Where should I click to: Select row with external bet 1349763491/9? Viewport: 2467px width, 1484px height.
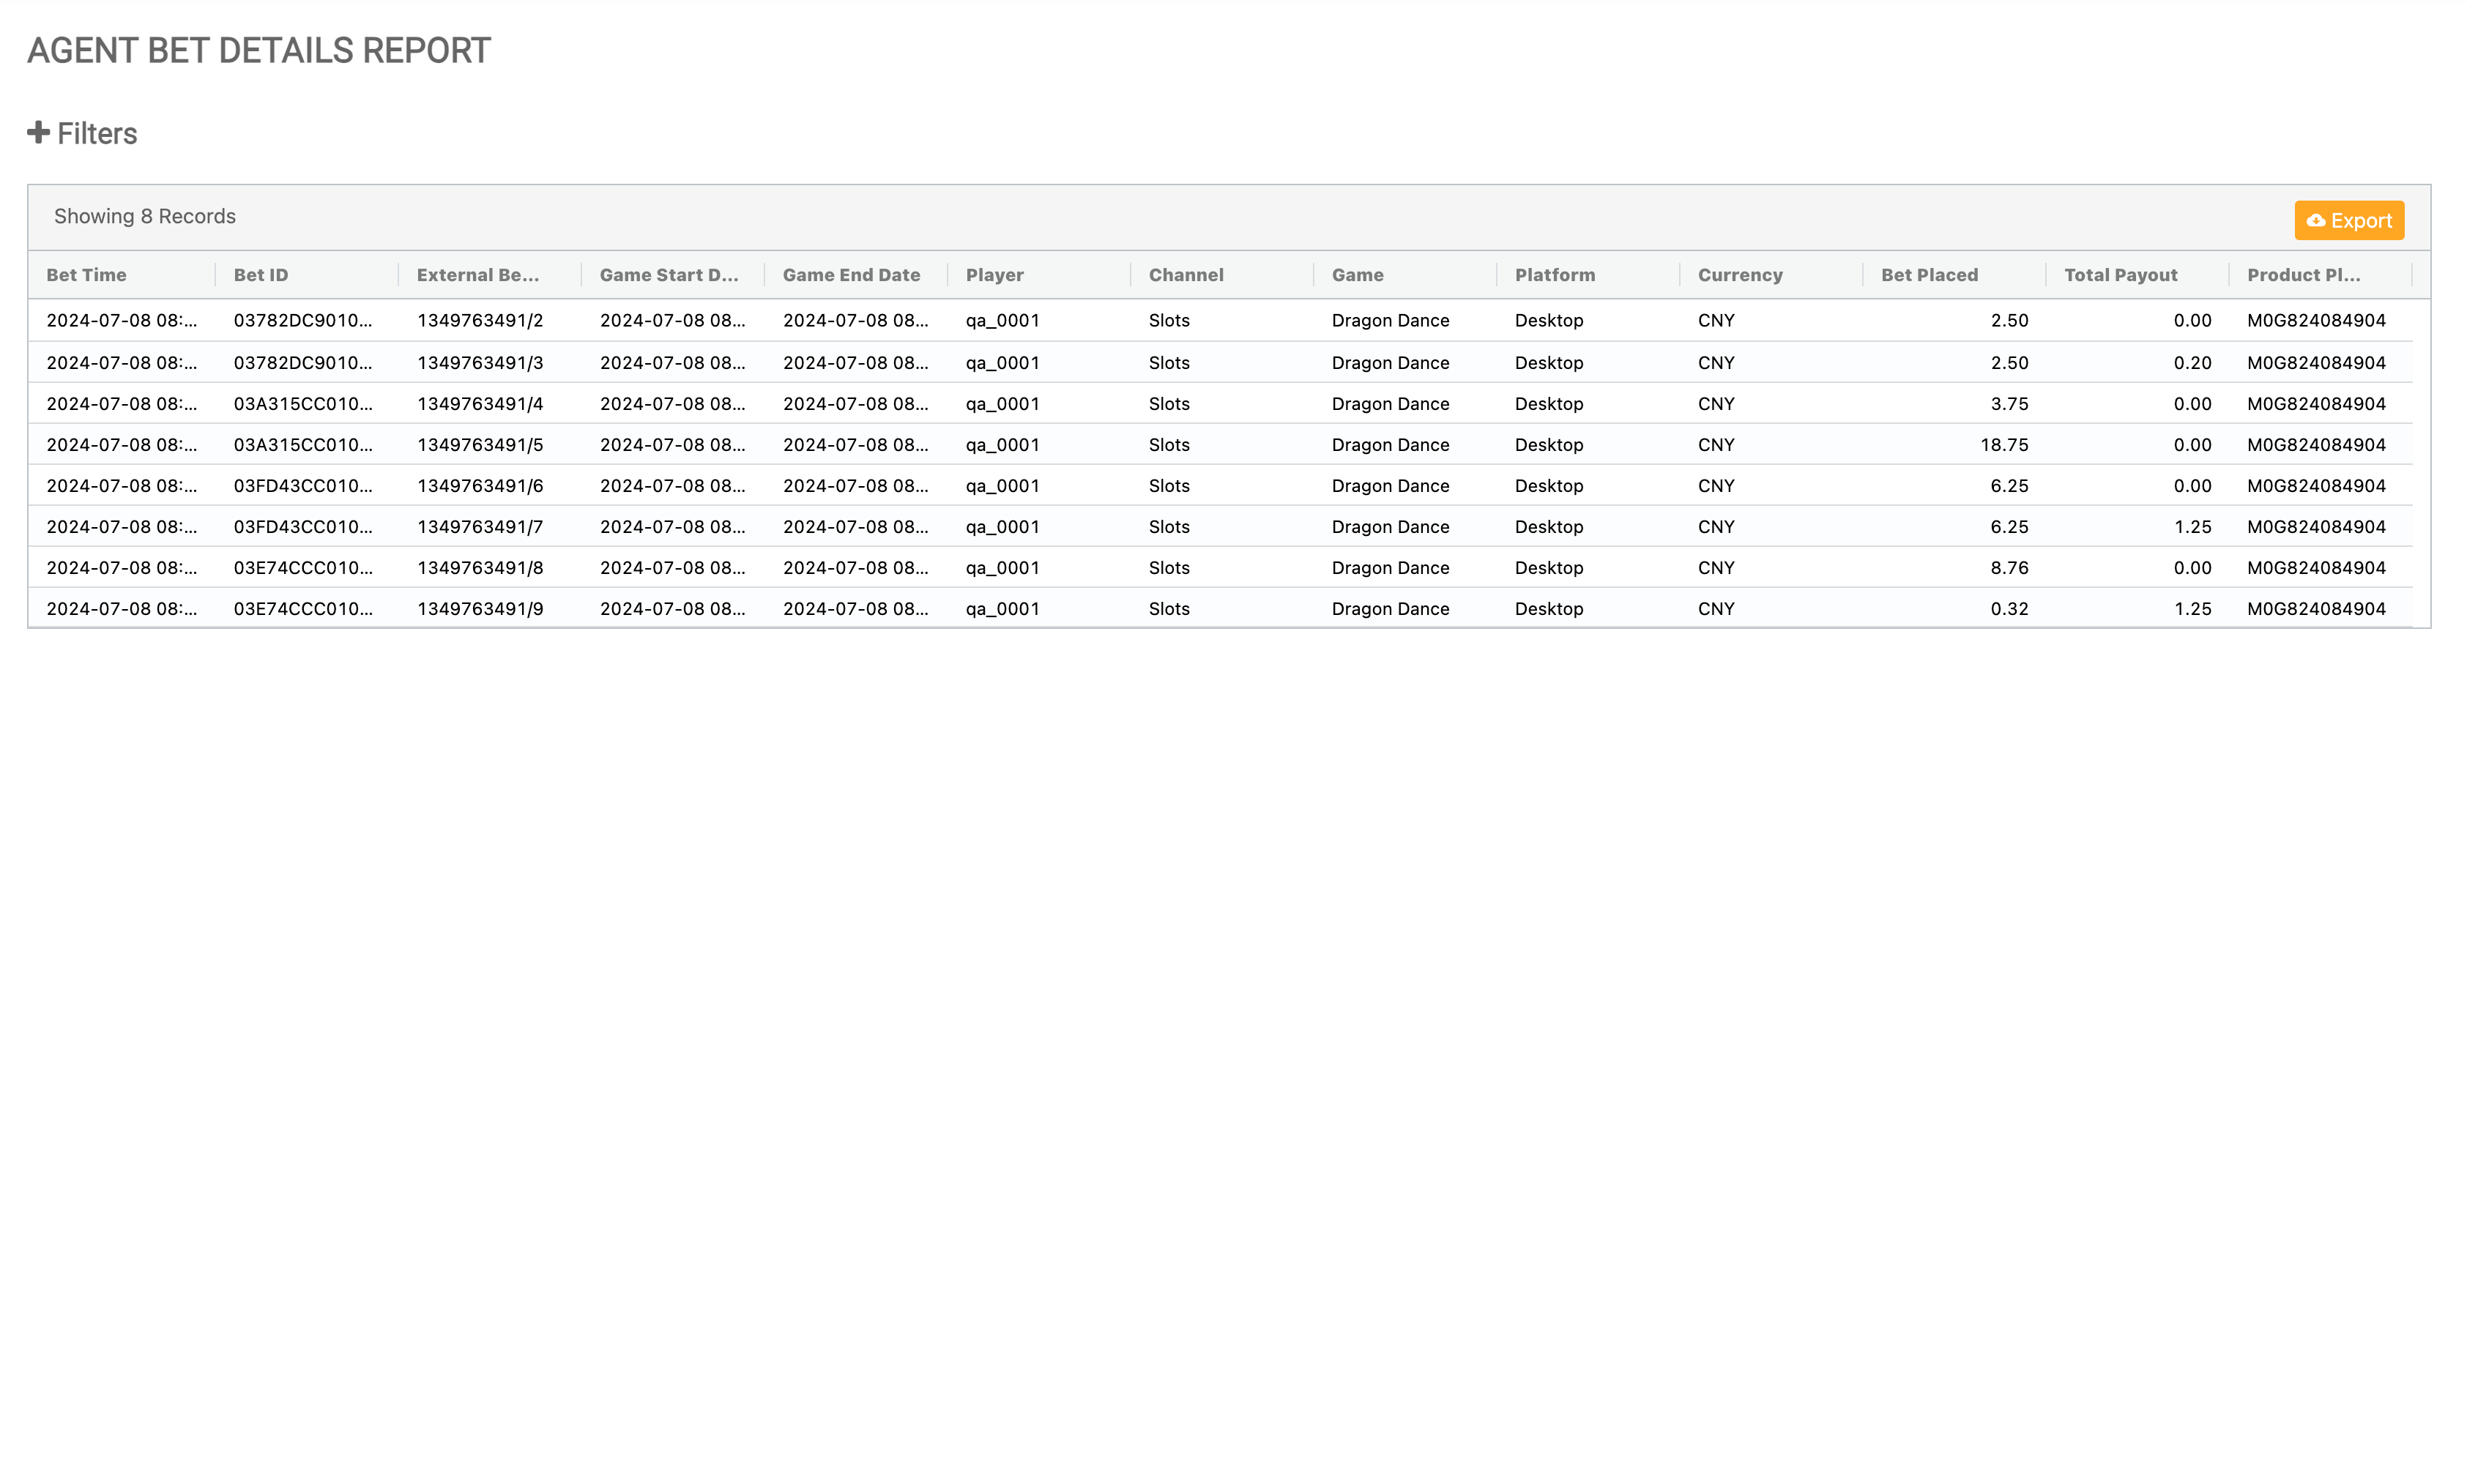480,609
